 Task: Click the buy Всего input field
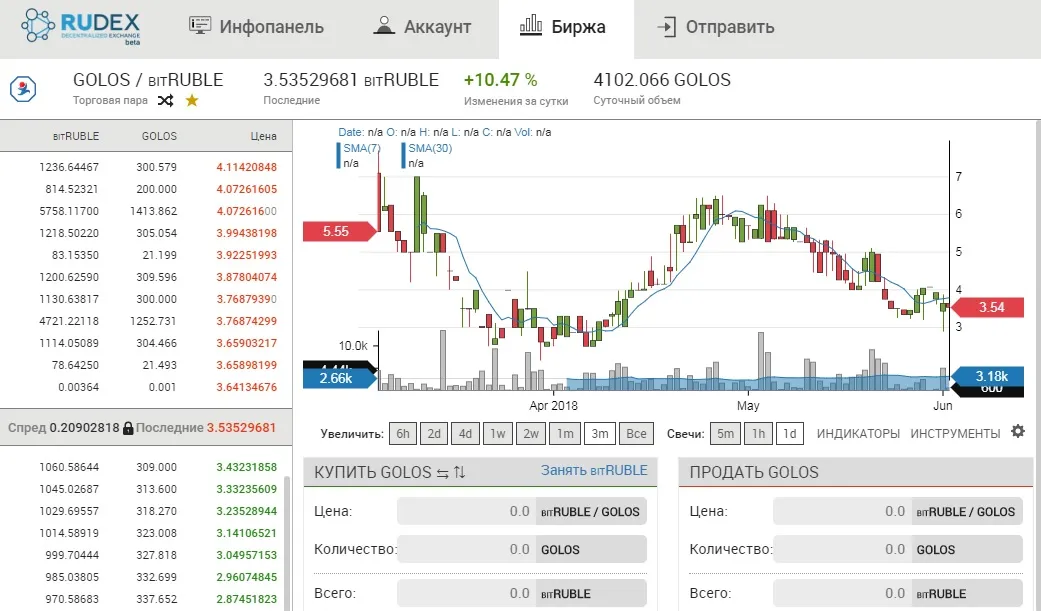466,593
